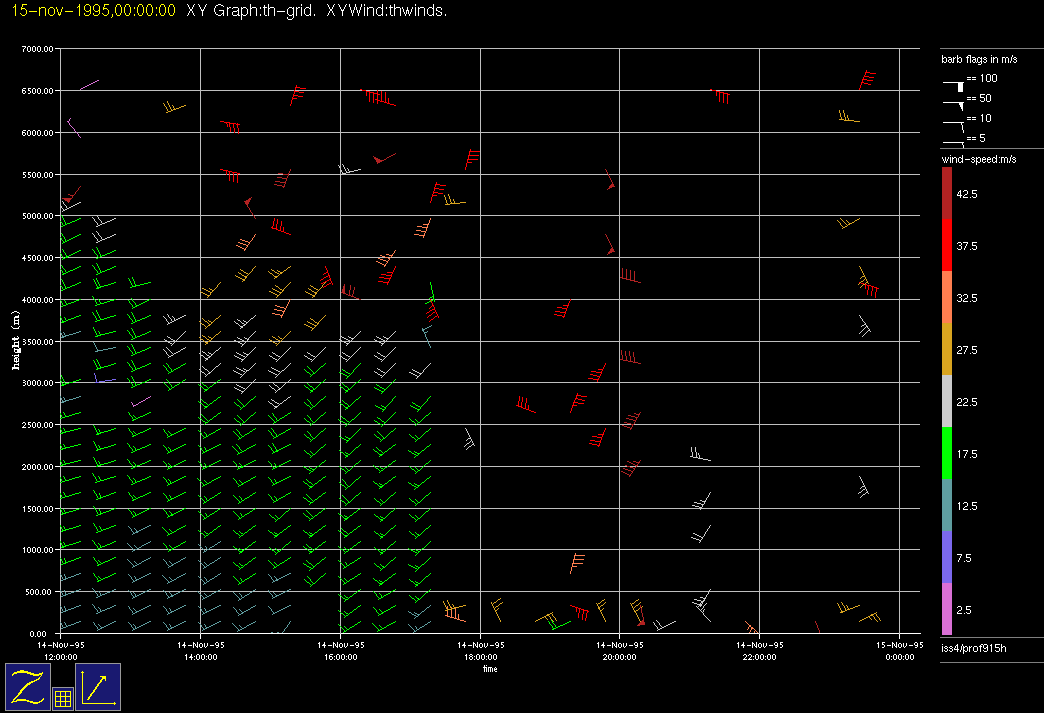Select the green 17.5 wind-speed color band
The width and height of the screenshot is (1044, 713).
click(947, 454)
